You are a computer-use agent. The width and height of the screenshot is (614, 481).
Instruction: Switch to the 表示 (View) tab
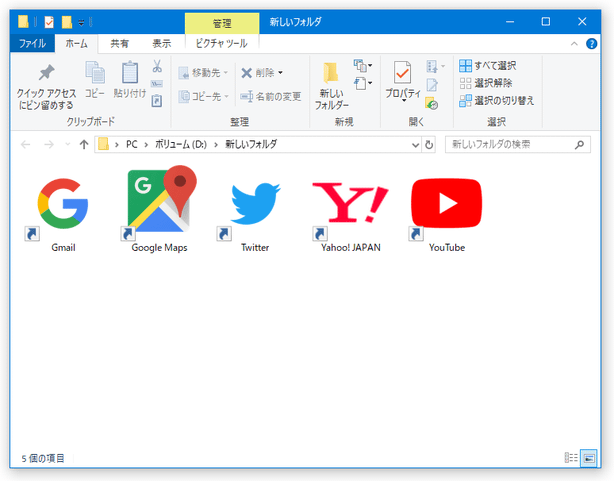pos(161,43)
